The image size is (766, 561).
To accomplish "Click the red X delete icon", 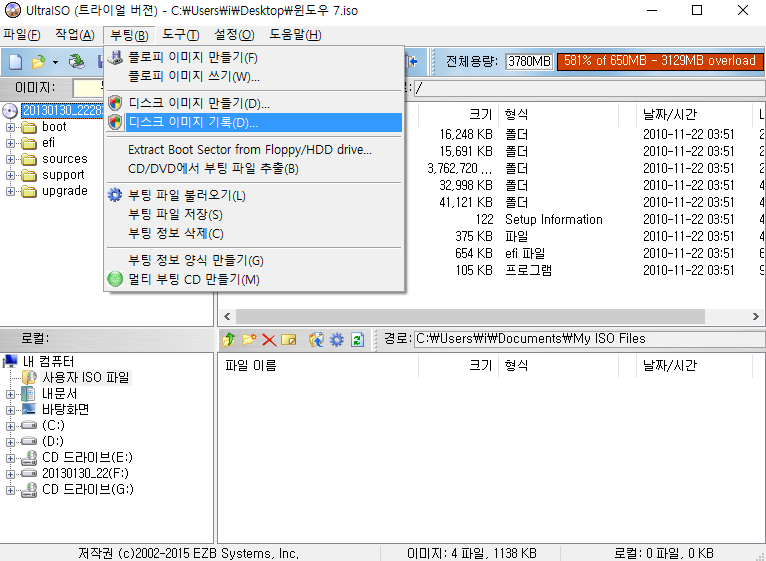I will pos(269,339).
